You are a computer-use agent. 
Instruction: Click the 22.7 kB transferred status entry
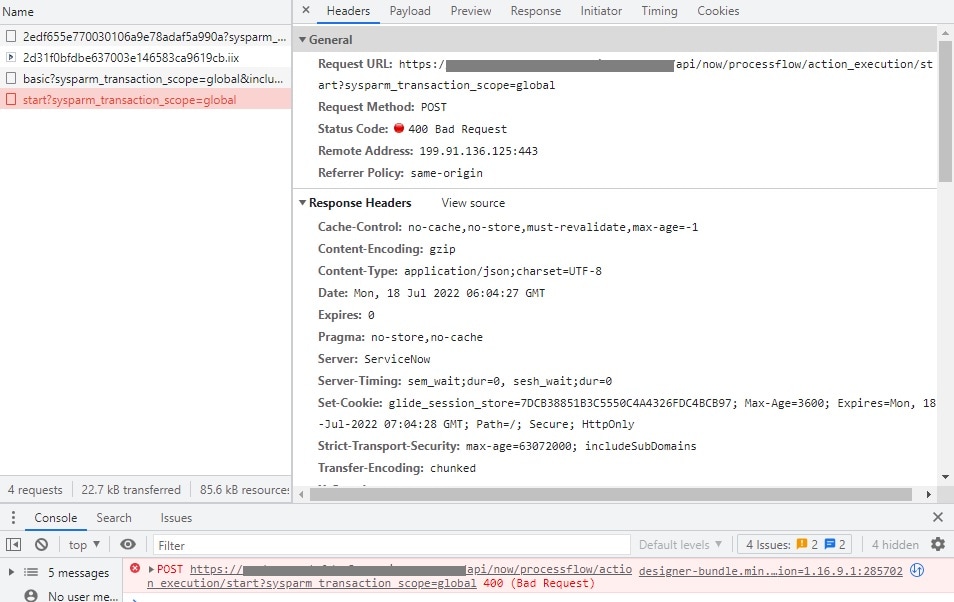point(131,489)
